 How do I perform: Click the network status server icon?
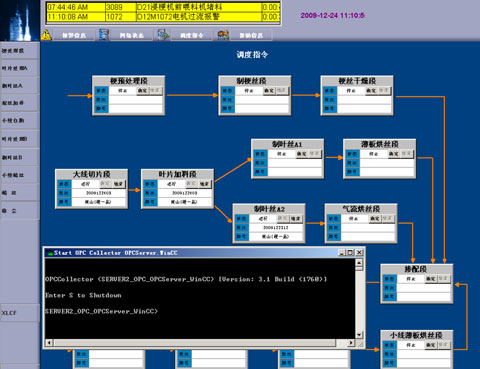(104, 34)
